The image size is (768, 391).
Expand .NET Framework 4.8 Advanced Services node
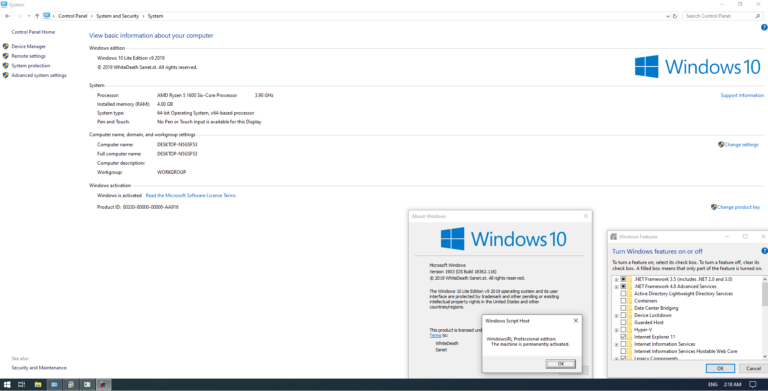pyautogui.click(x=616, y=287)
